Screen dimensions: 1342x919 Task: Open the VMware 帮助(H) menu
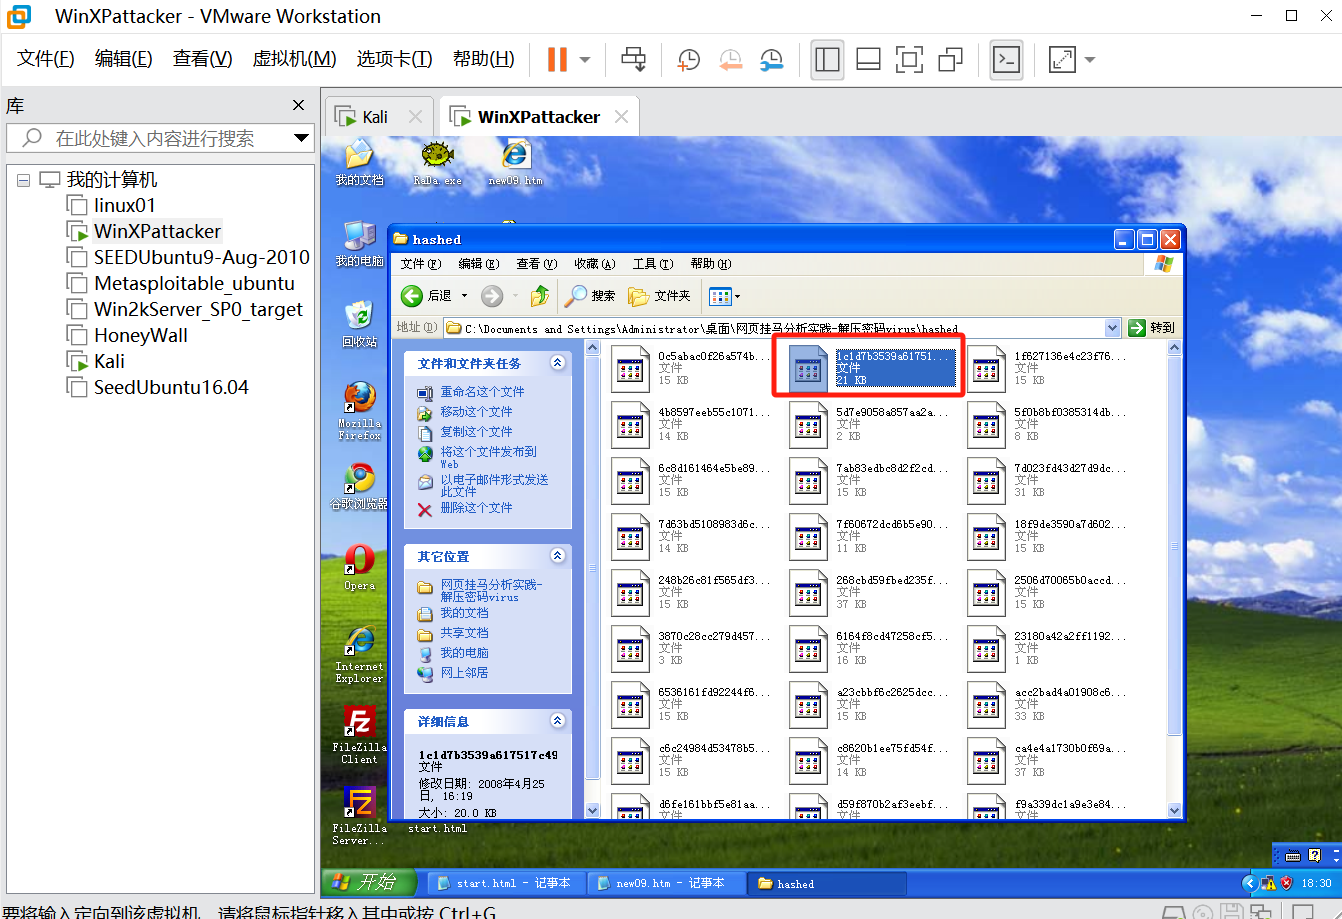[x=483, y=59]
